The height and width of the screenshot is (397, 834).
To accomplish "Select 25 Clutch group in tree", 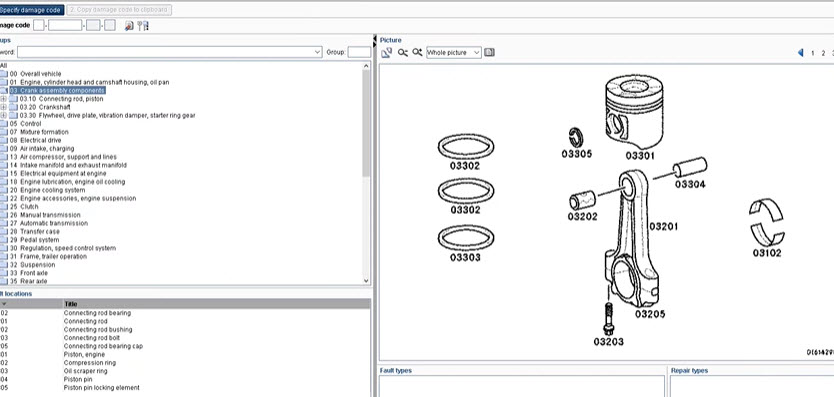I will (x=29, y=206).
